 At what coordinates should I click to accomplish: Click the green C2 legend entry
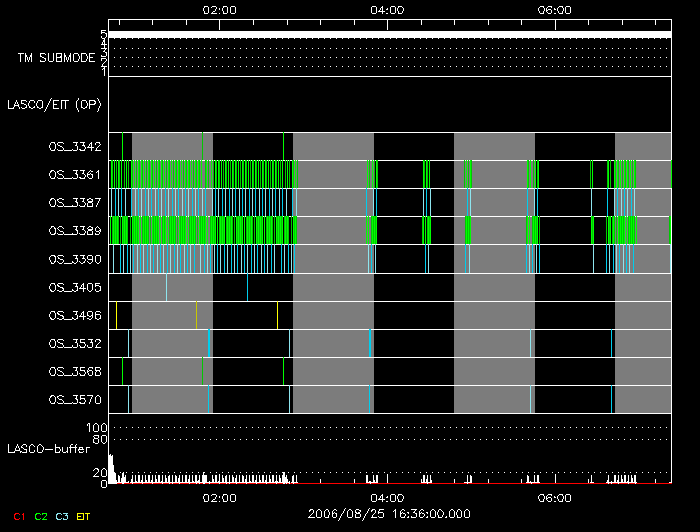tap(41, 517)
